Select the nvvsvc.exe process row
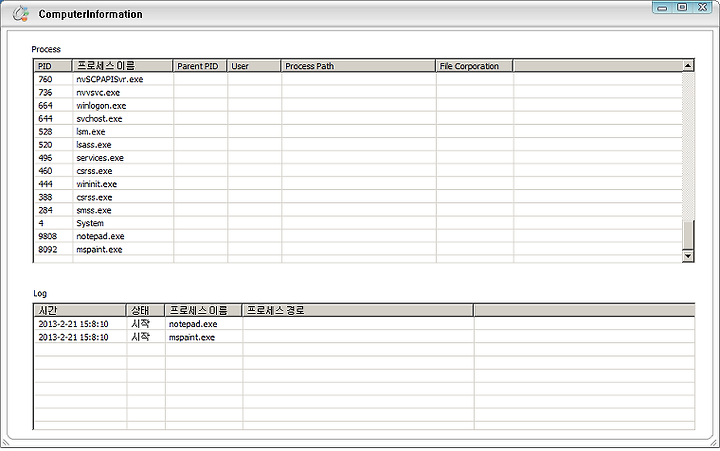The width and height of the screenshot is (720, 451). pos(359,92)
